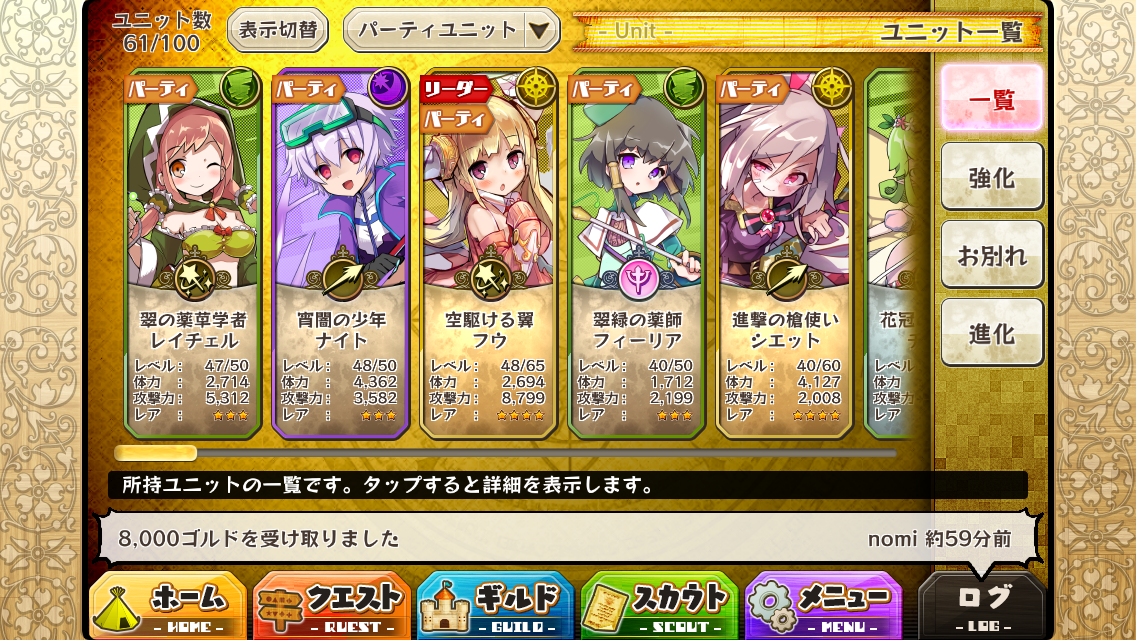Click the 進化 button
Viewport: 1136px width, 640px height.
992,333
